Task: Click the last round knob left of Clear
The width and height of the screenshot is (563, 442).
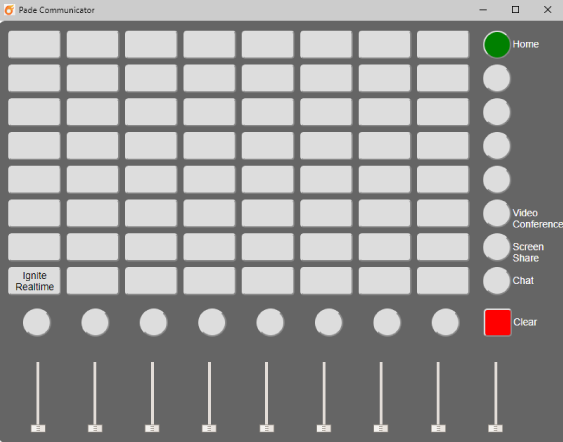Action: tap(445, 322)
